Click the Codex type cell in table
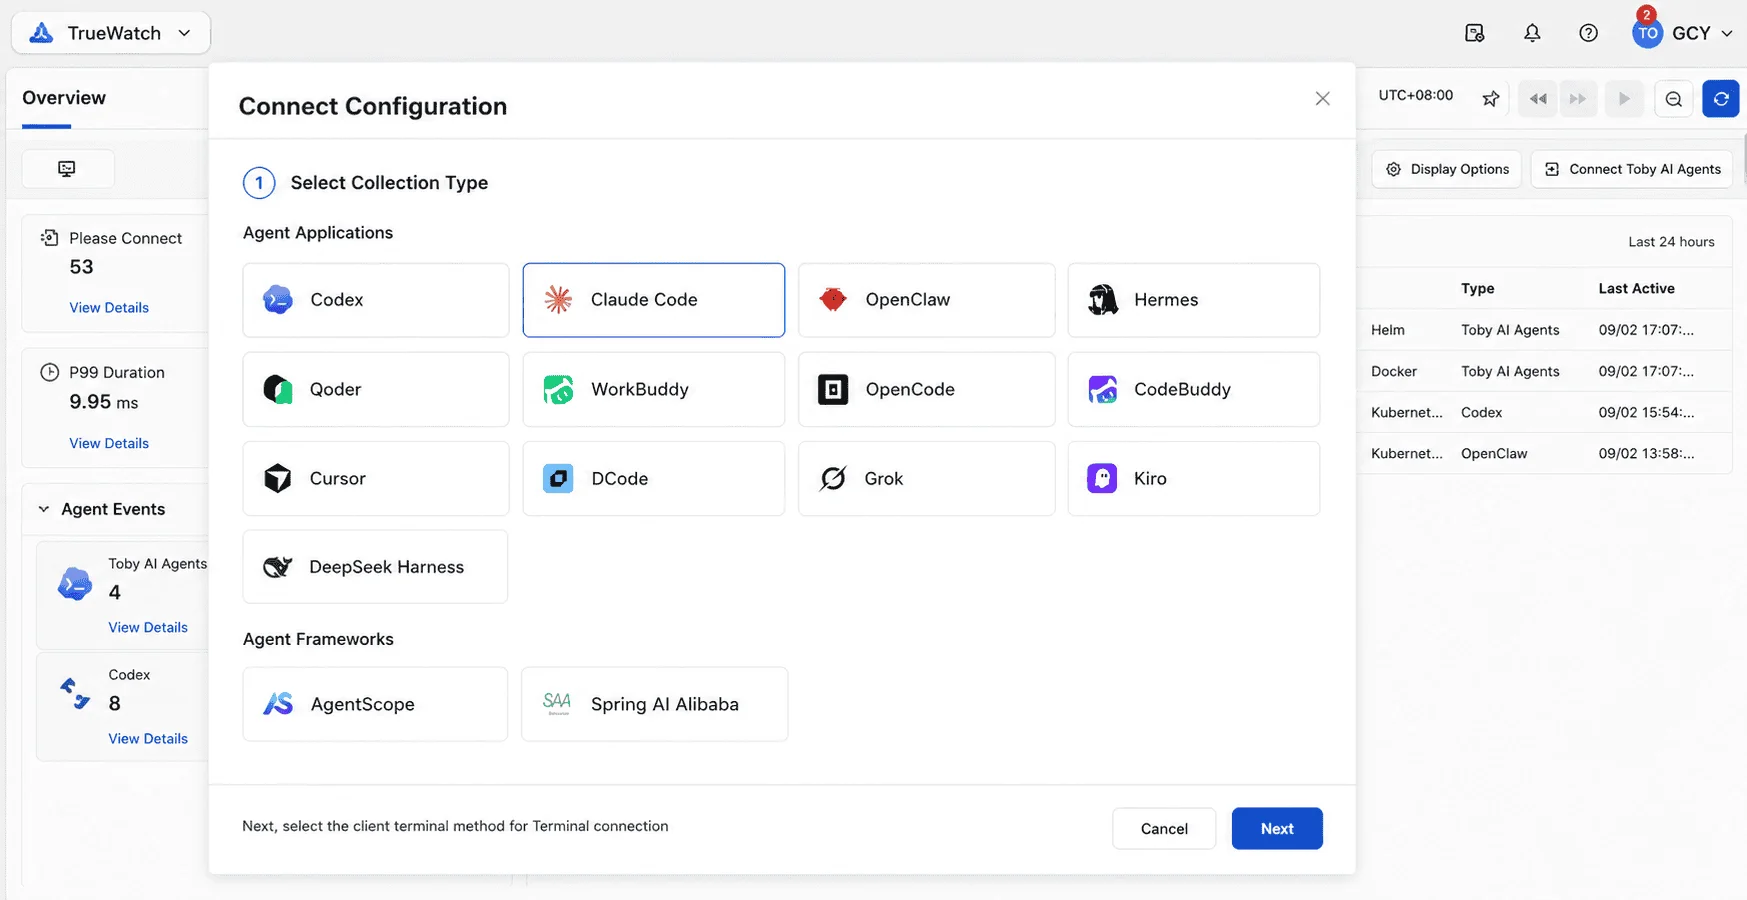Viewport: 1747px width, 900px height. pos(1481,412)
